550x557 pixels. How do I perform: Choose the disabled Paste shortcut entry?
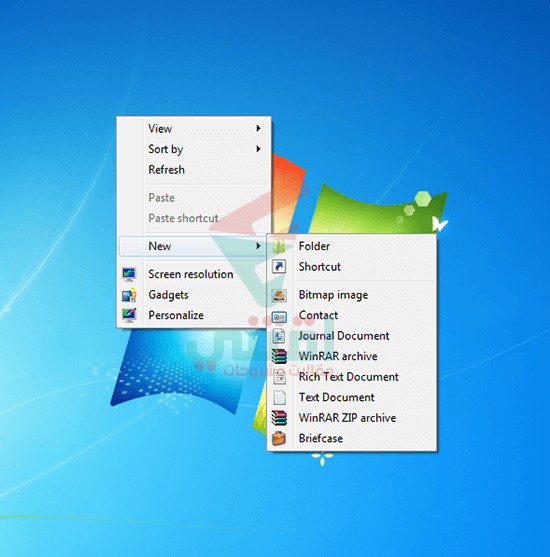[194, 218]
